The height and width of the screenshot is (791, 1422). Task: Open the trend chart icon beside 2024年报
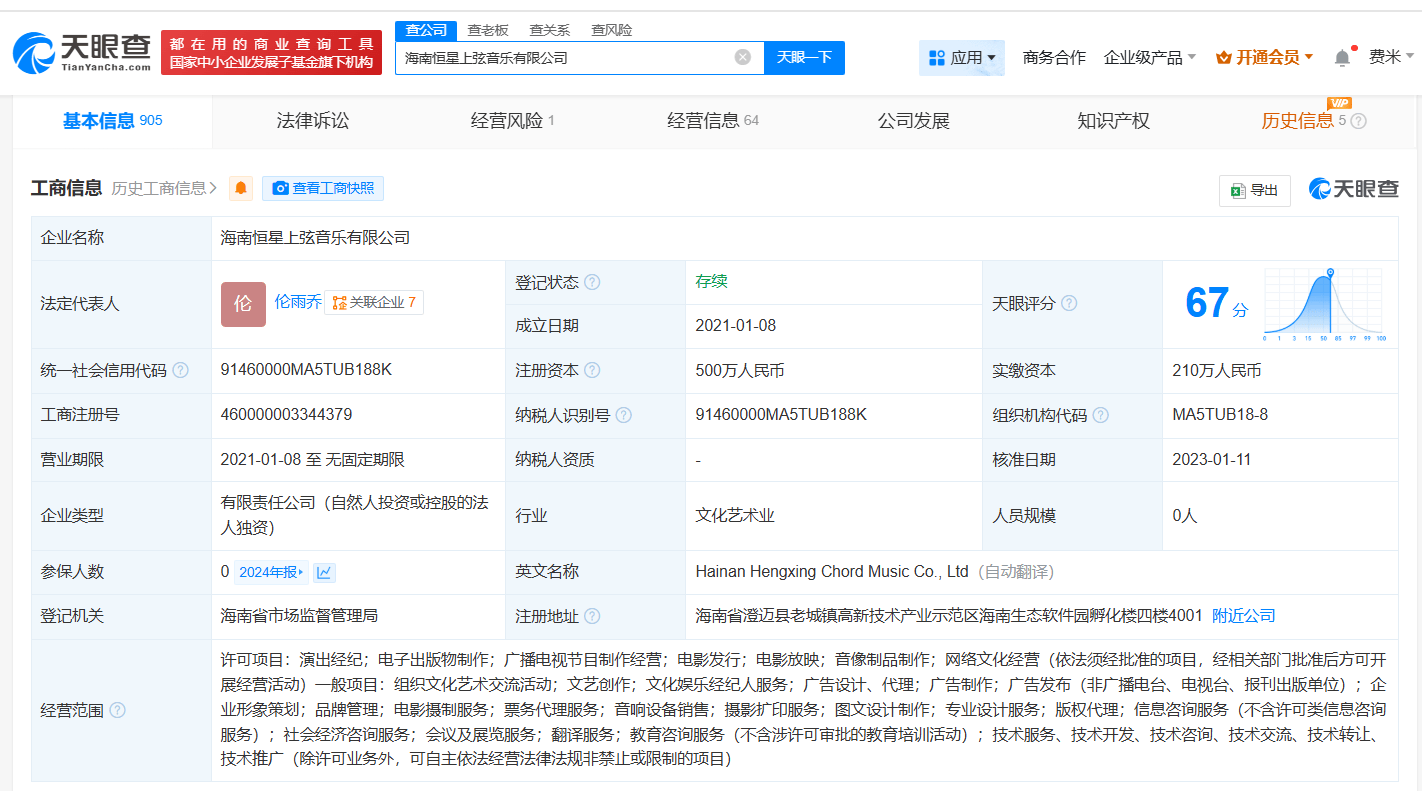[324, 572]
